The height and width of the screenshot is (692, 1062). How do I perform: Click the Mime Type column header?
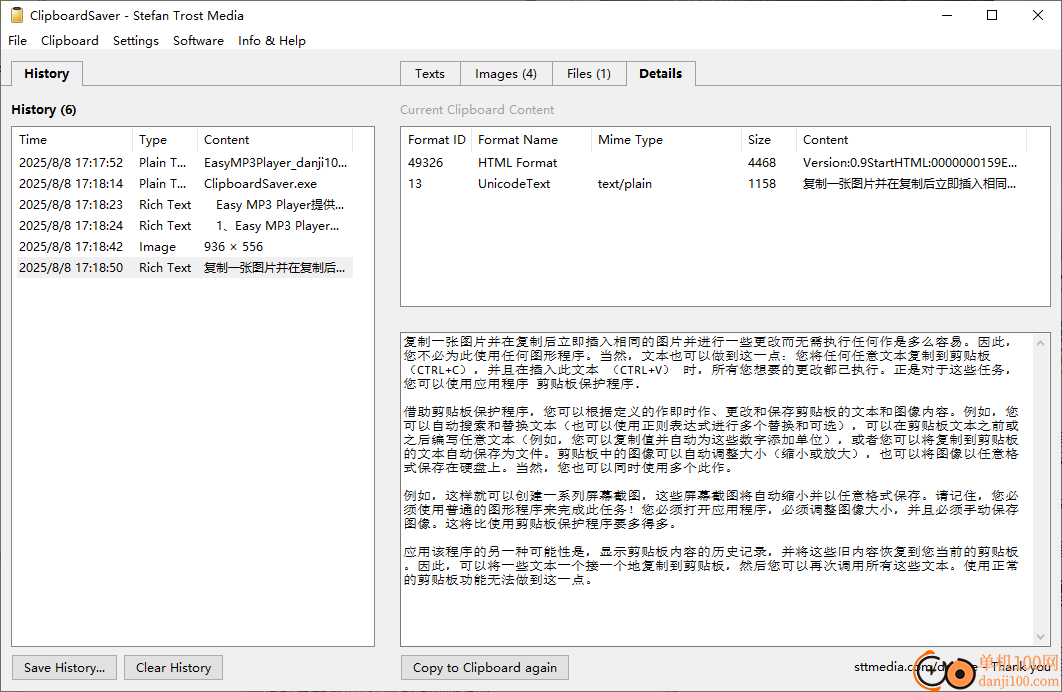point(666,139)
